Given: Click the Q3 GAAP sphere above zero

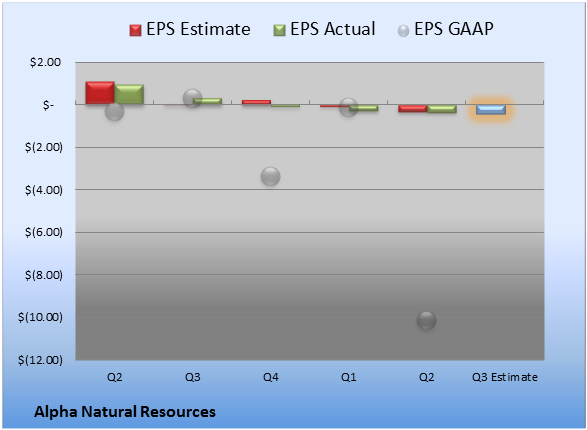Looking at the screenshot, I should click(x=192, y=98).
